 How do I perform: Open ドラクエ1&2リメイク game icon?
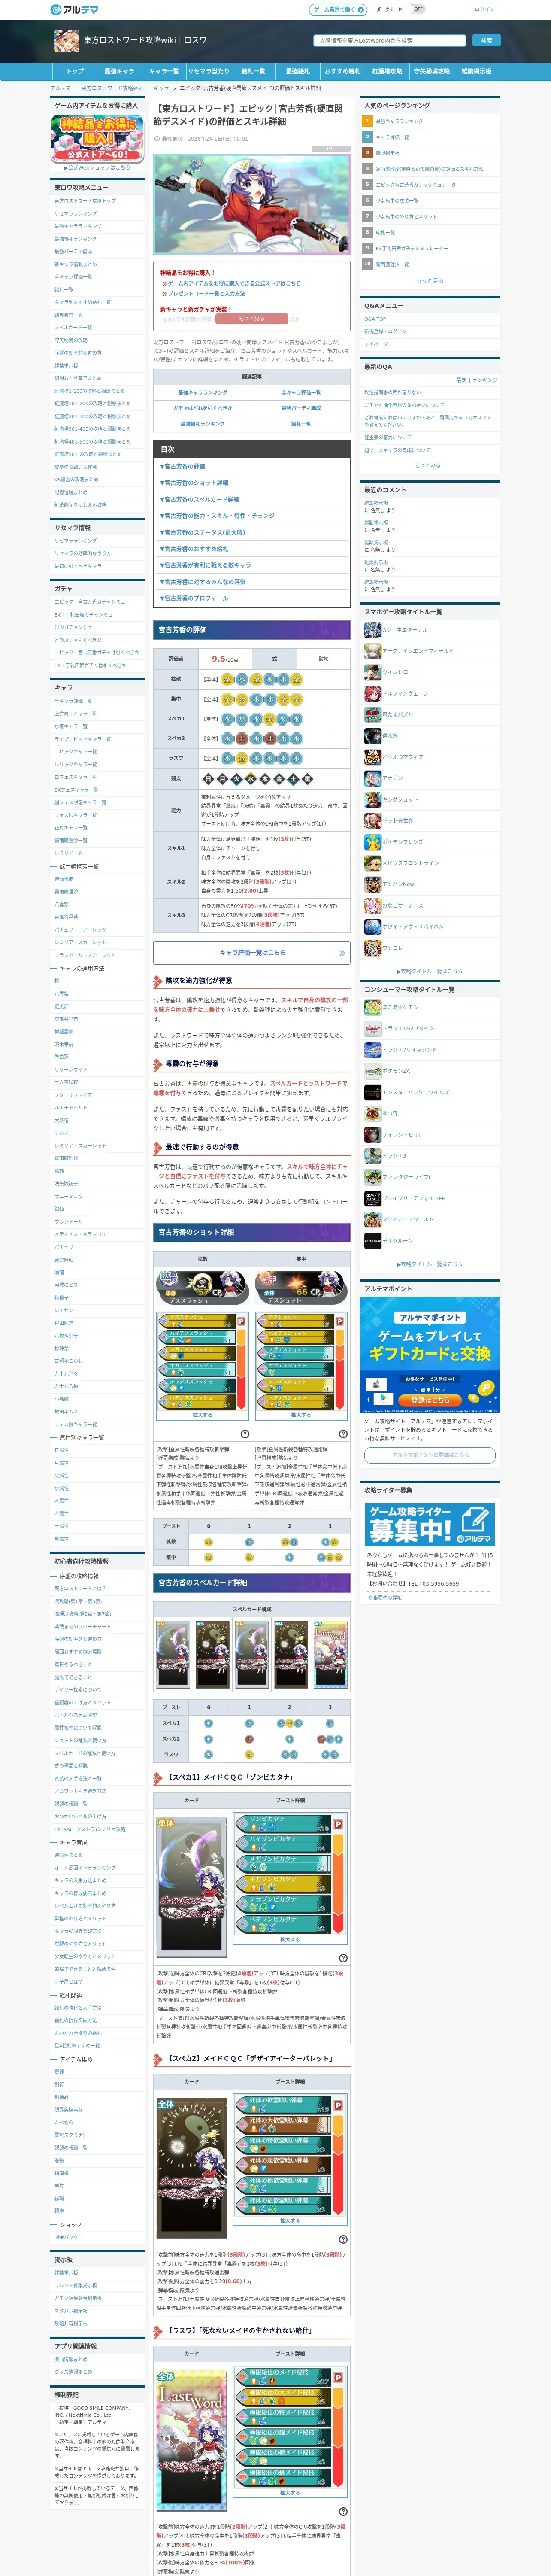pyautogui.click(x=372, y=1028)
